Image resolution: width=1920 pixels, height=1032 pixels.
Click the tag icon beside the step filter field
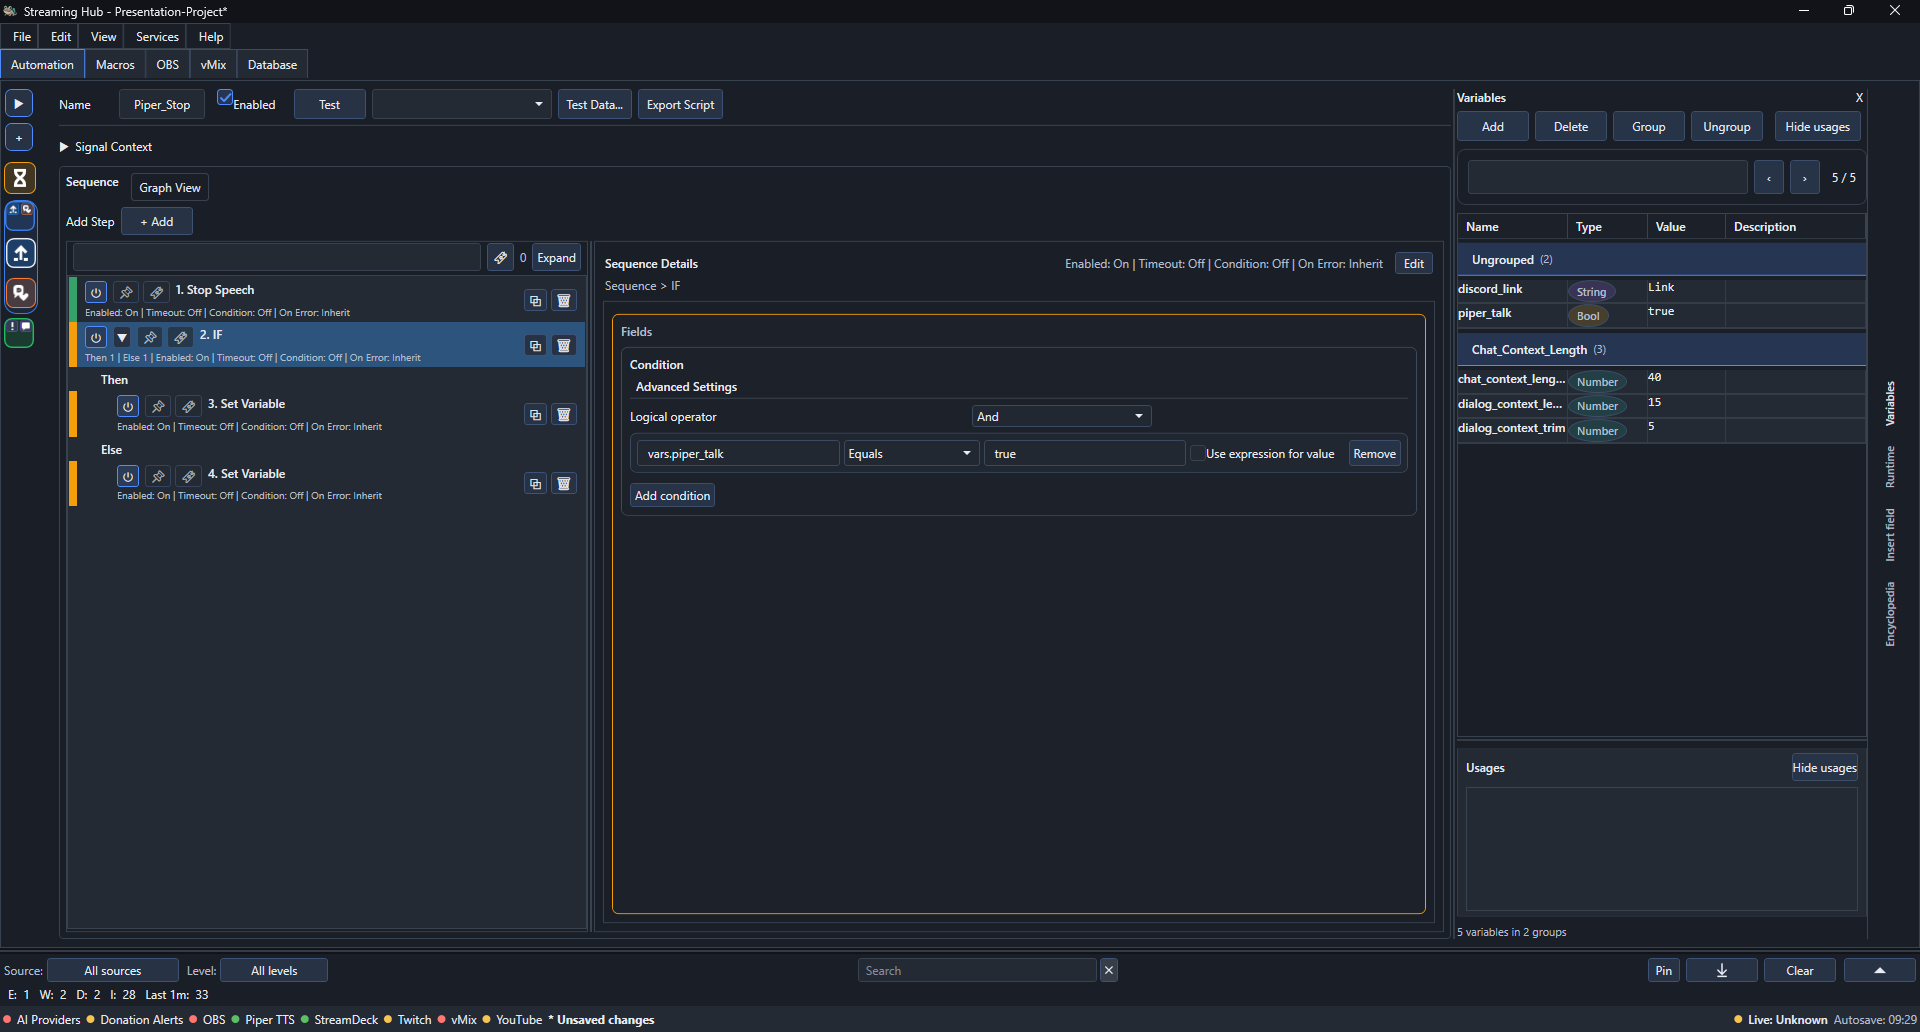tap(500, 257)
